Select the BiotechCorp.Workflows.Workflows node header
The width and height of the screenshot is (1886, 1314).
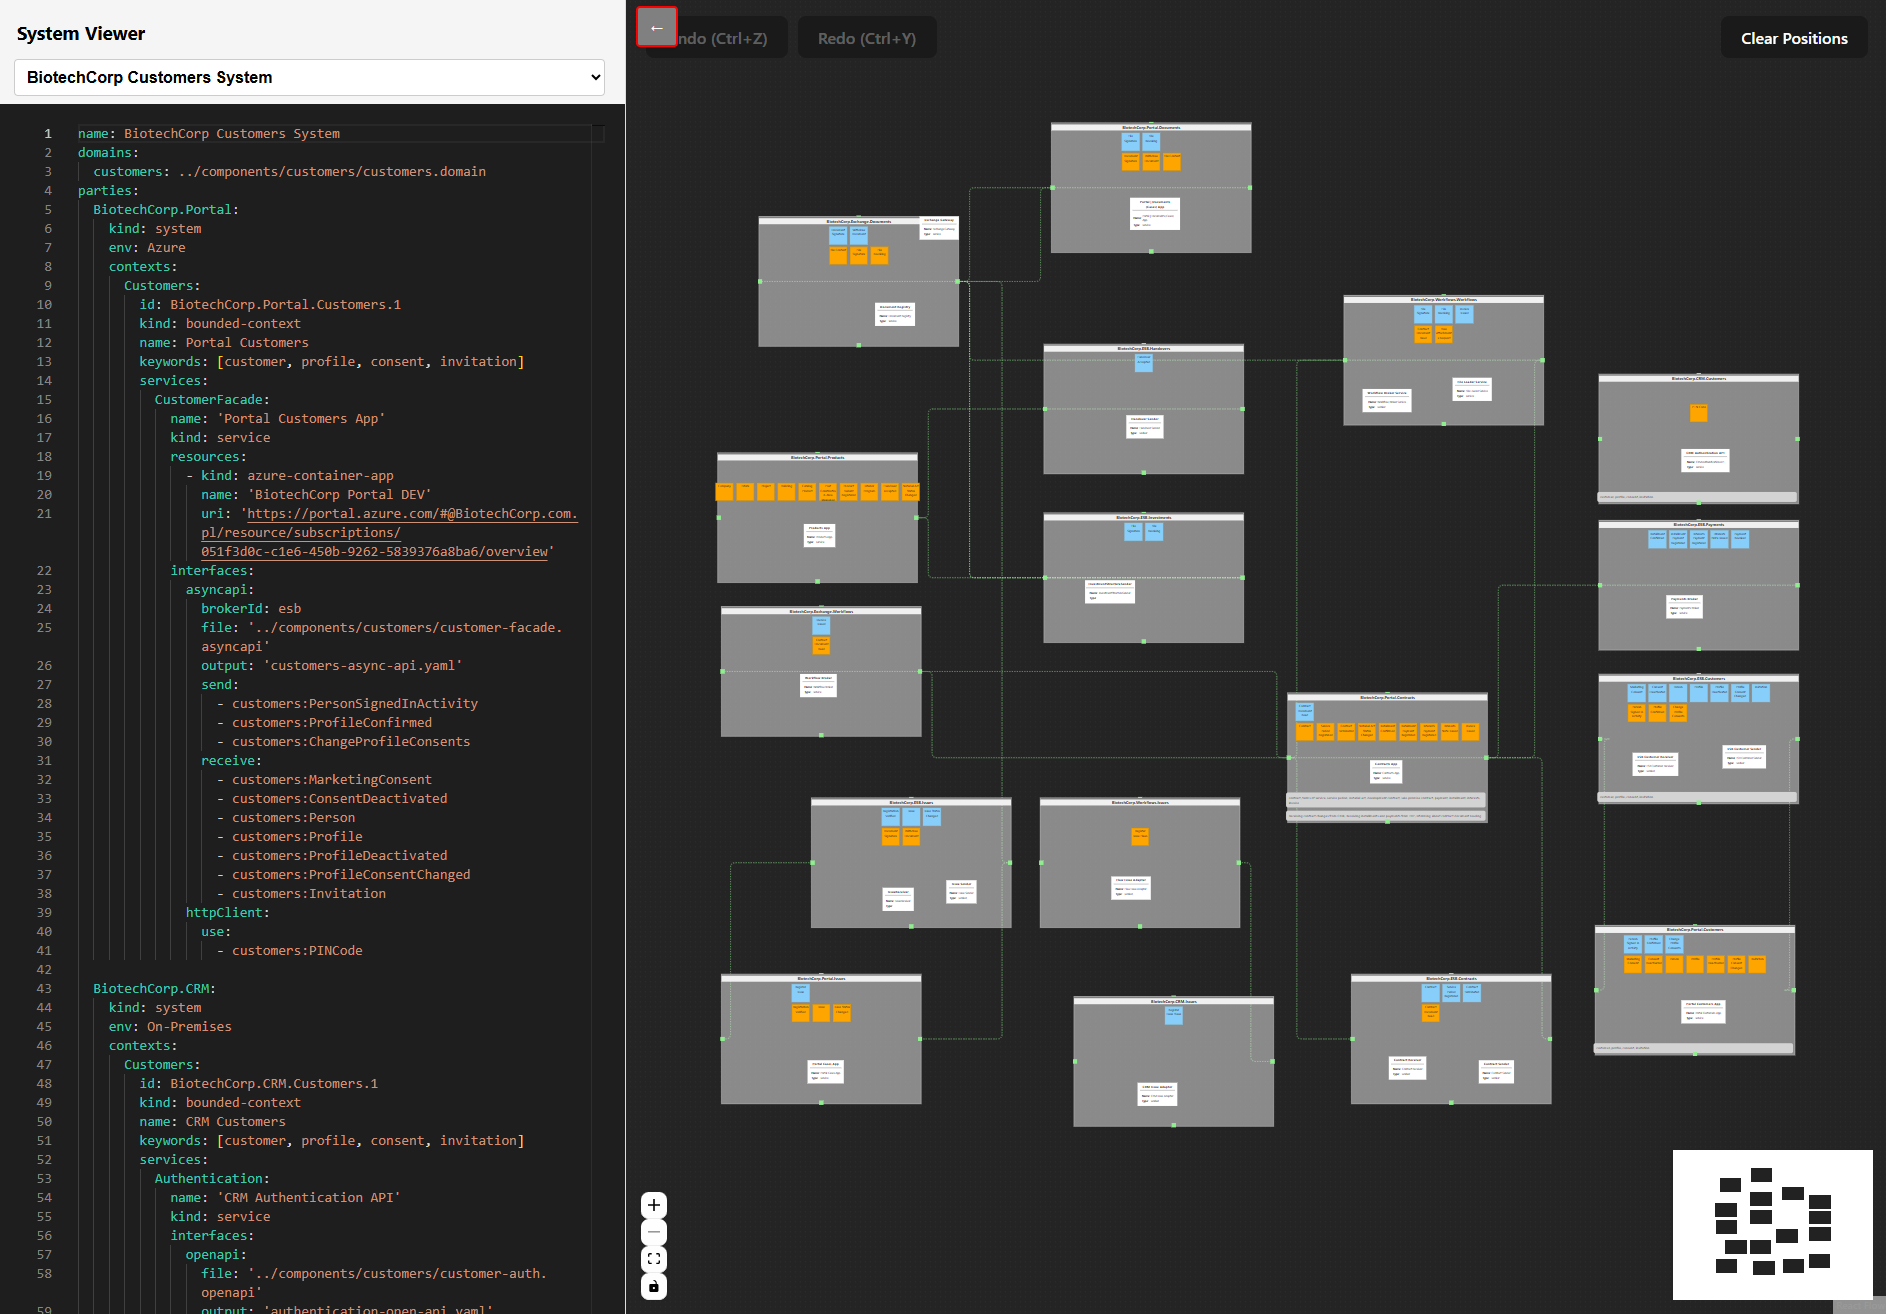(1443, 300)
